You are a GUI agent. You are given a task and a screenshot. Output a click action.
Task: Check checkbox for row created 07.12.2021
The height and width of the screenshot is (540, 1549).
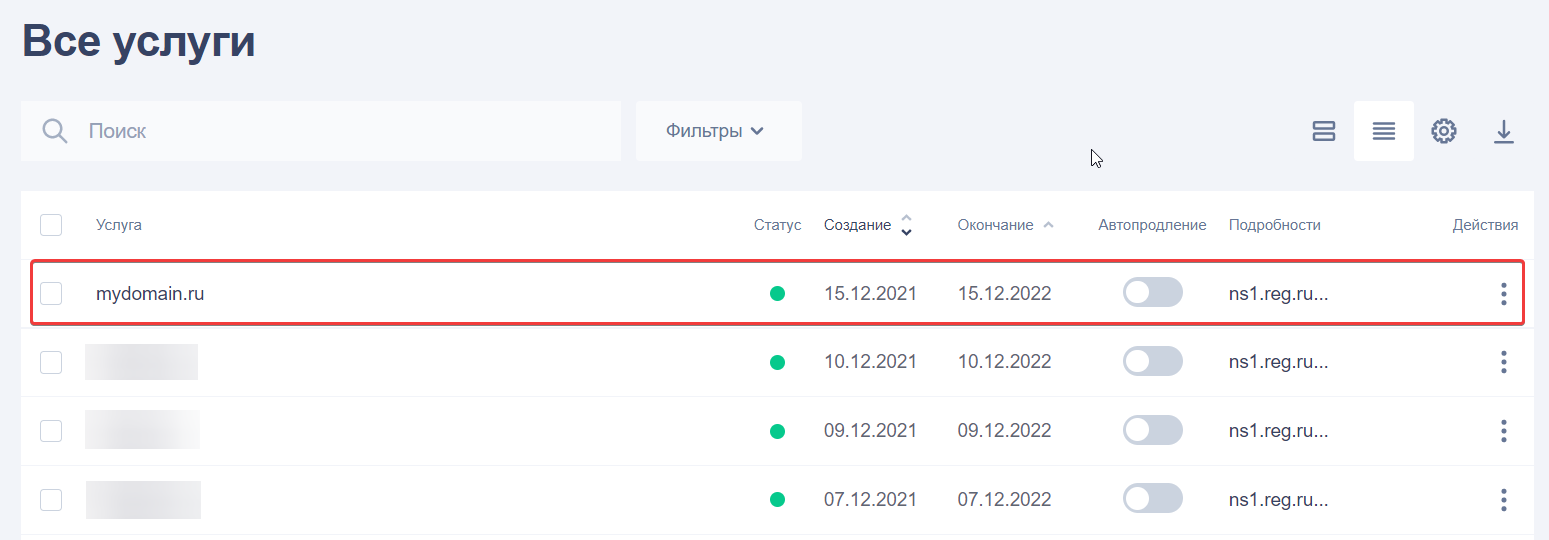point(51,499)
